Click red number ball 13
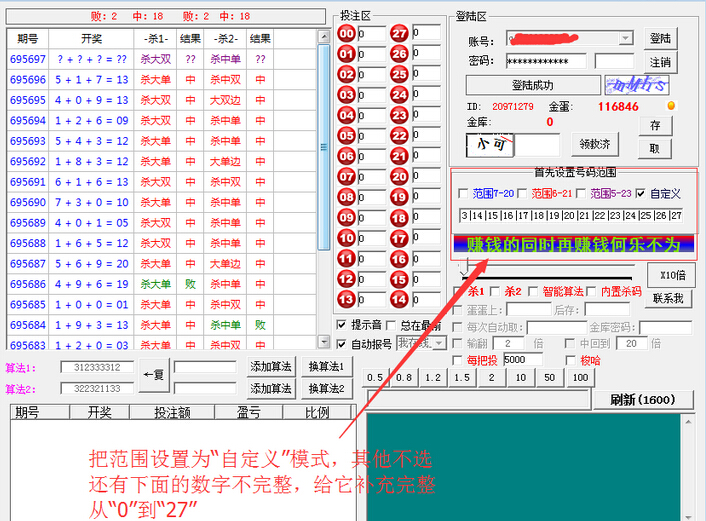The height and width of the screenshot is (521, 706). click(347, 299)
